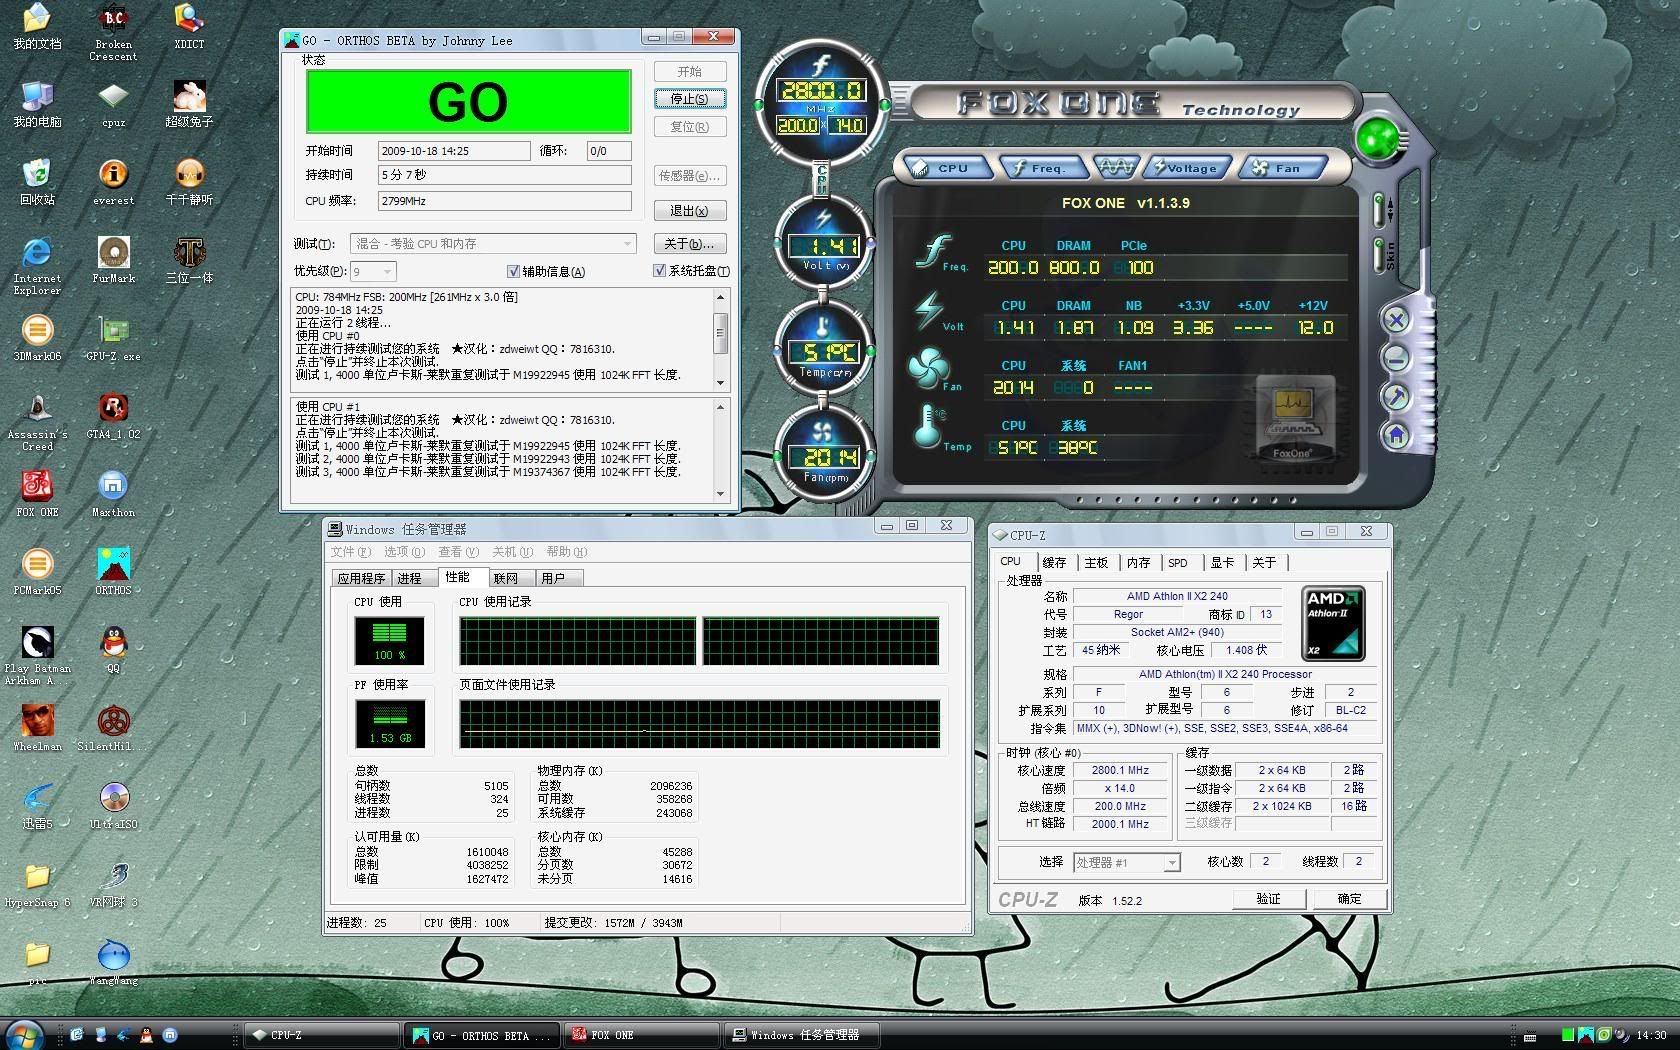1680x1050 pixels.
Task: Uncheck the 系统托盘(T) checkbox
Action: coord(660,271)
